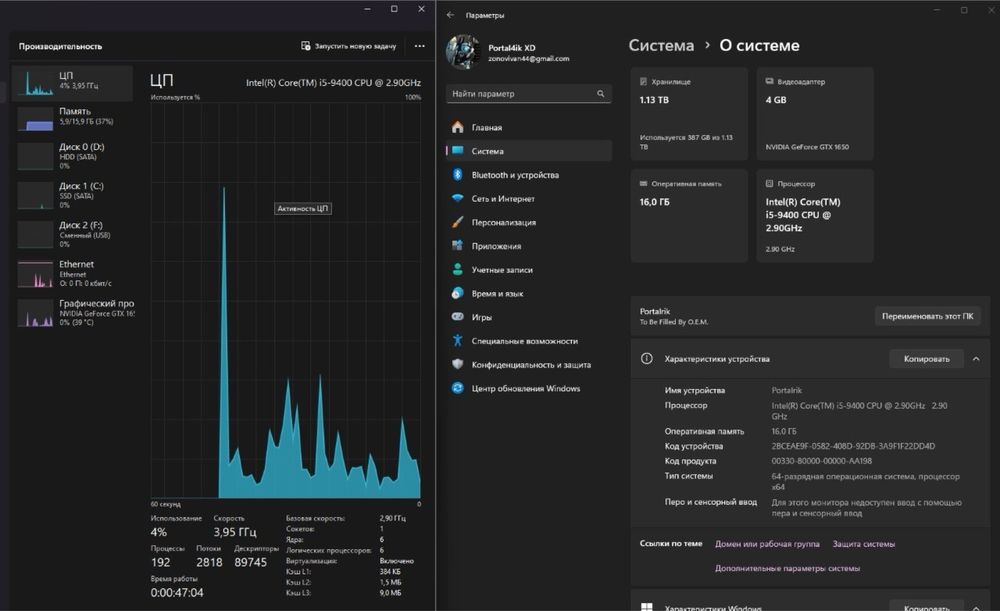Viewport: 1000px width, 611px height.
Task: Click the Дескрипторы count 89745
Action: pyautogui.click(x=250, y=563)
